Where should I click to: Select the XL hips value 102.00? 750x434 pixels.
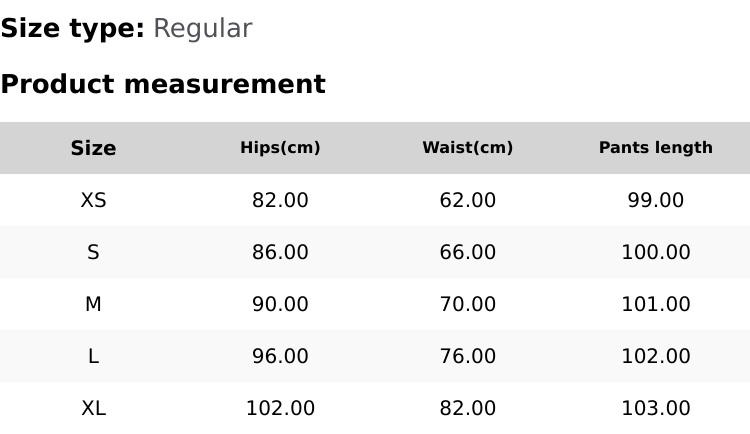coord(280,409)
